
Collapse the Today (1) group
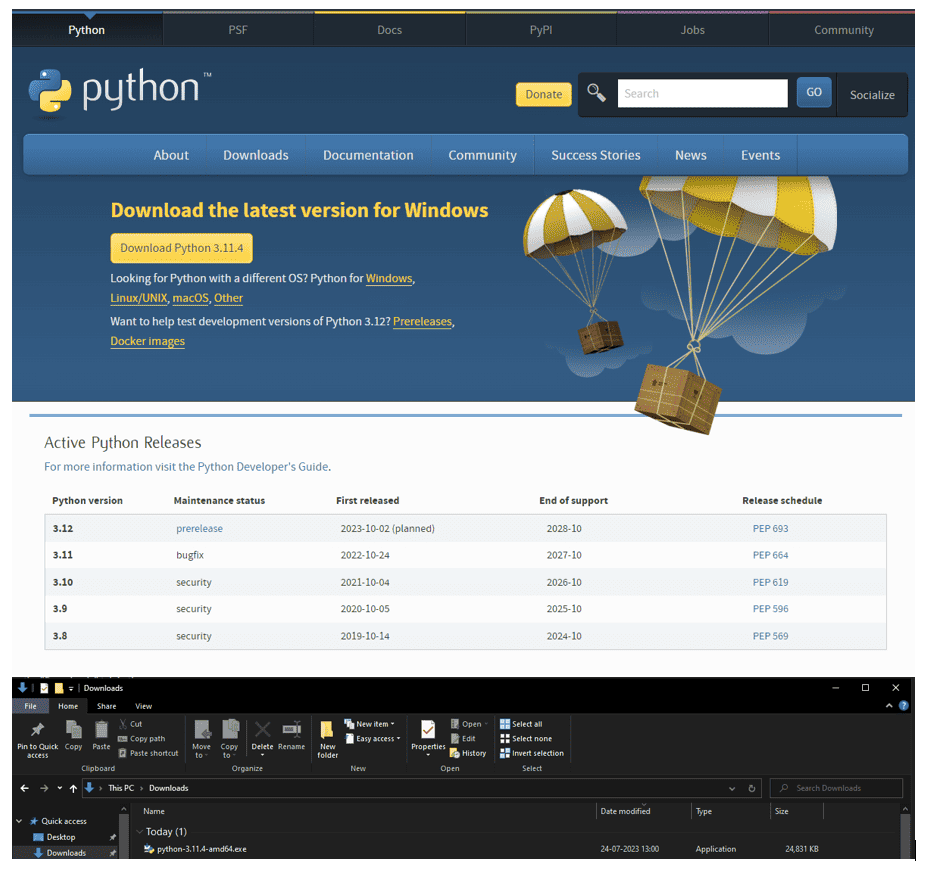pyautogui.click(x=140, y=832)
